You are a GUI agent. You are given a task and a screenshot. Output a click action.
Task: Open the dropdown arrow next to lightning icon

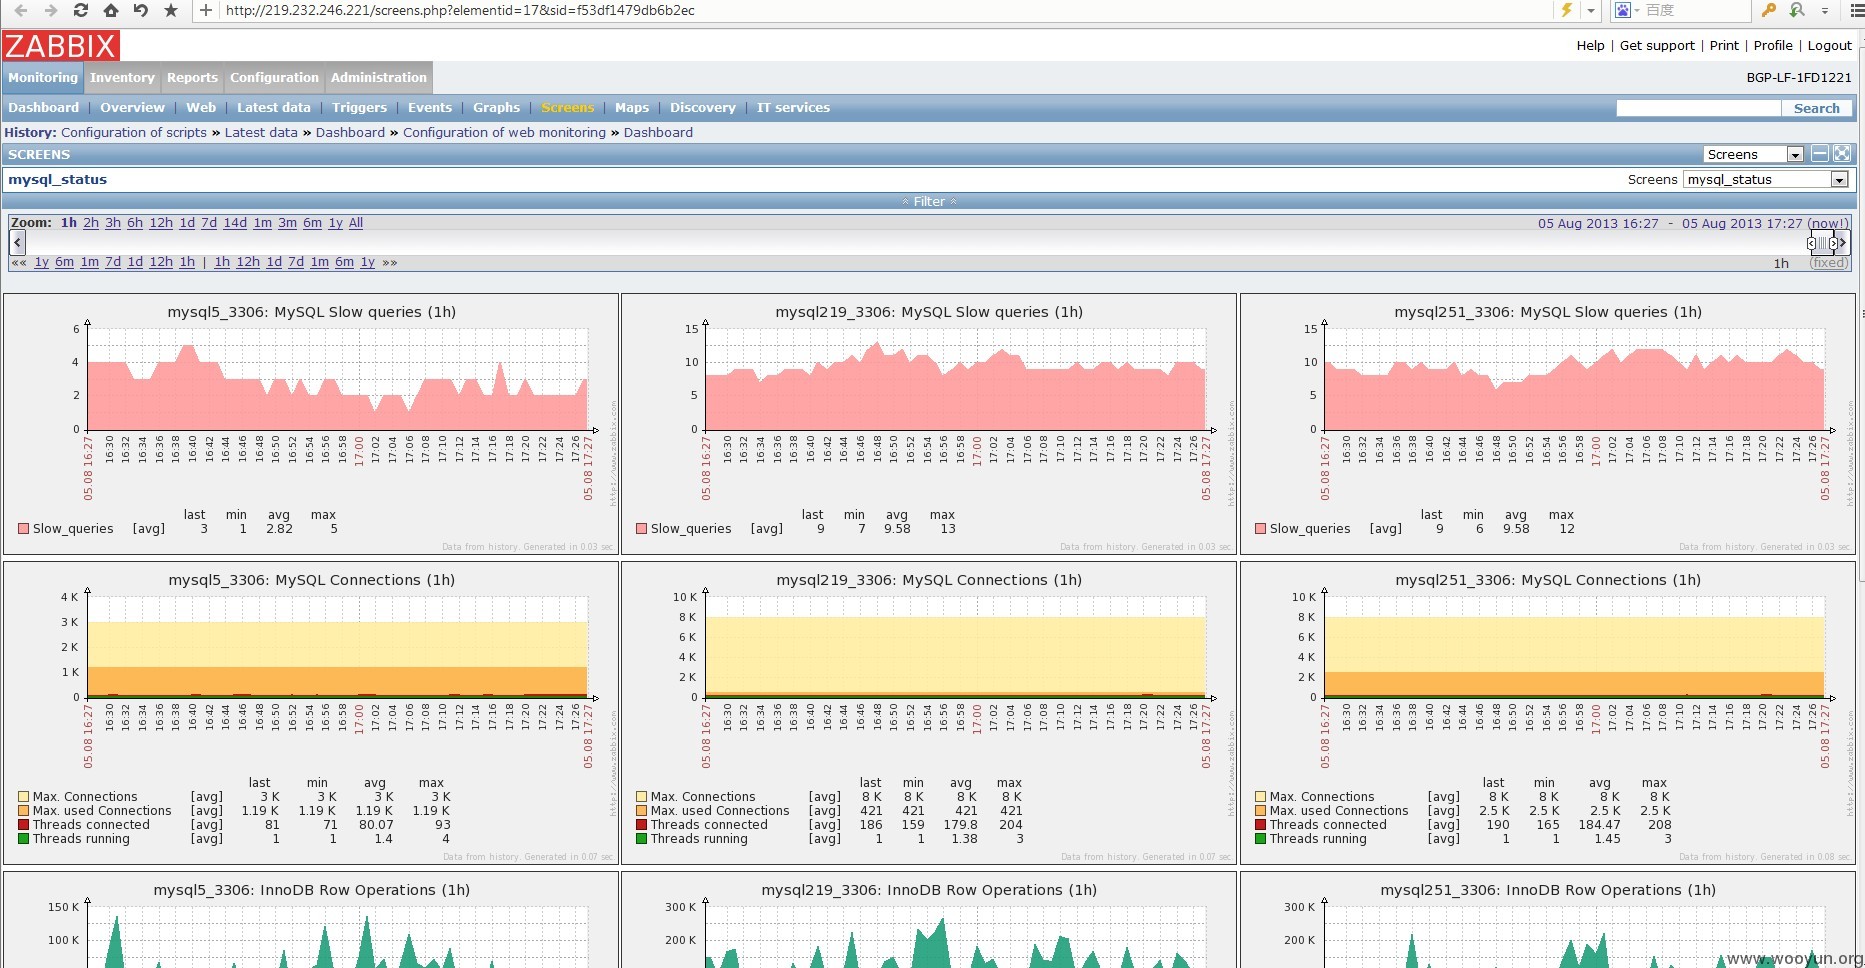coord(1591,11)
